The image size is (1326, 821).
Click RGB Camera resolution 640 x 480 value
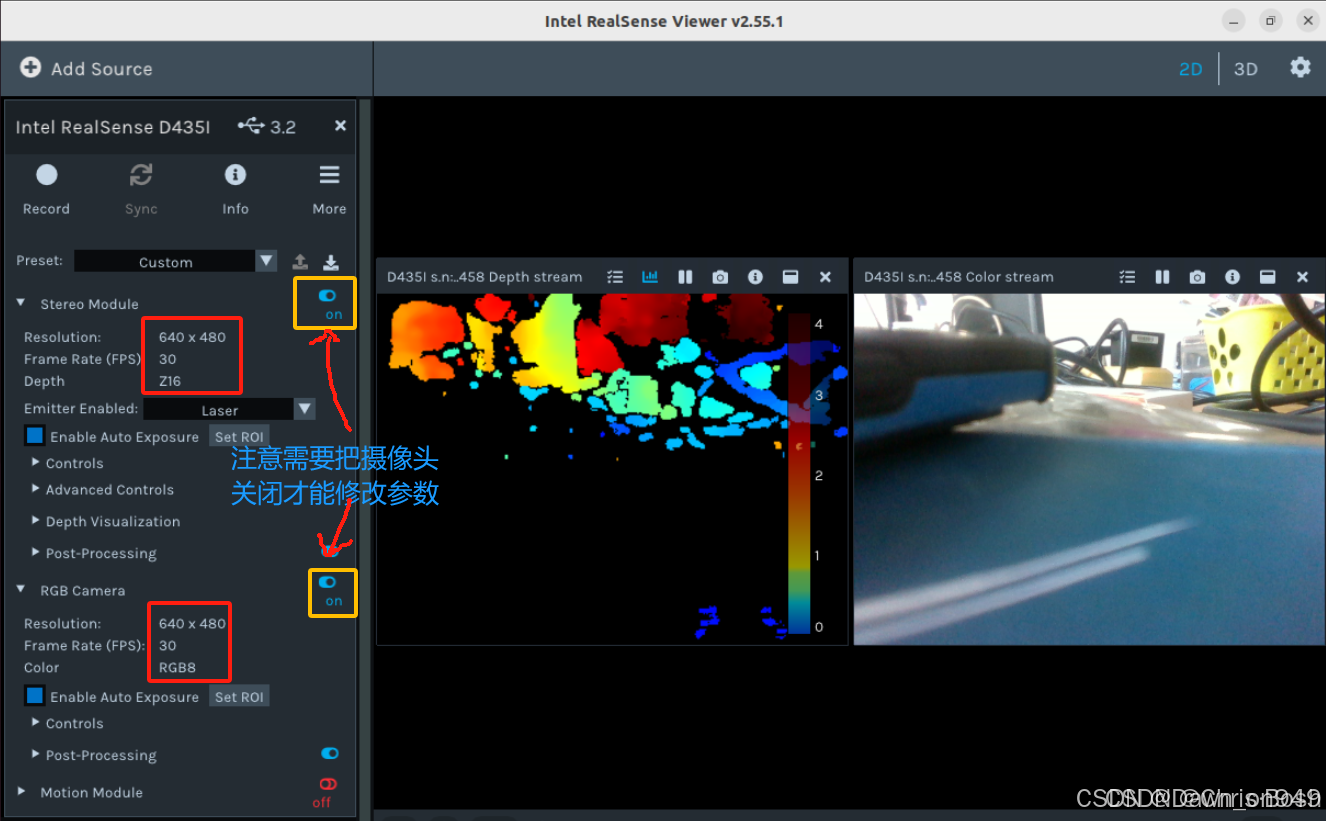pyautogui.click(x=192, y=623)
